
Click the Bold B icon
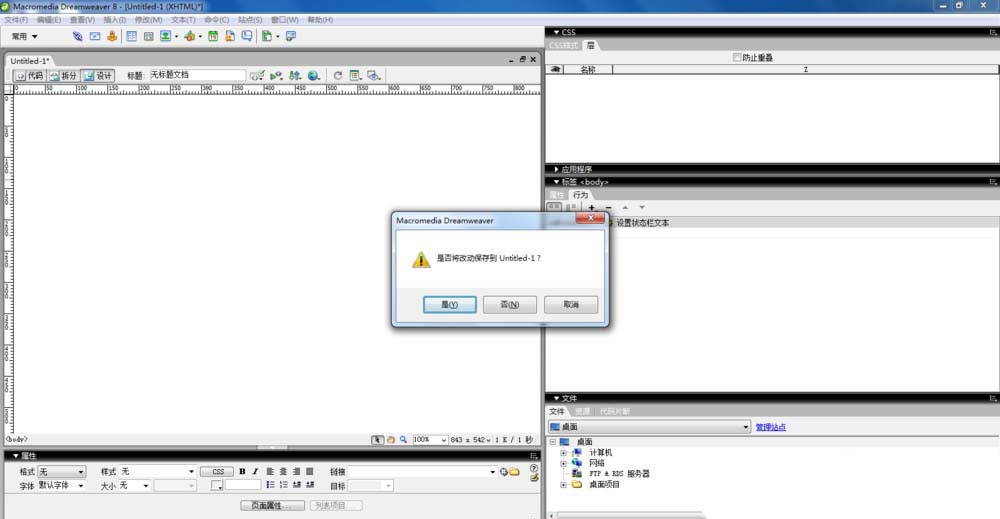point(242,472)
